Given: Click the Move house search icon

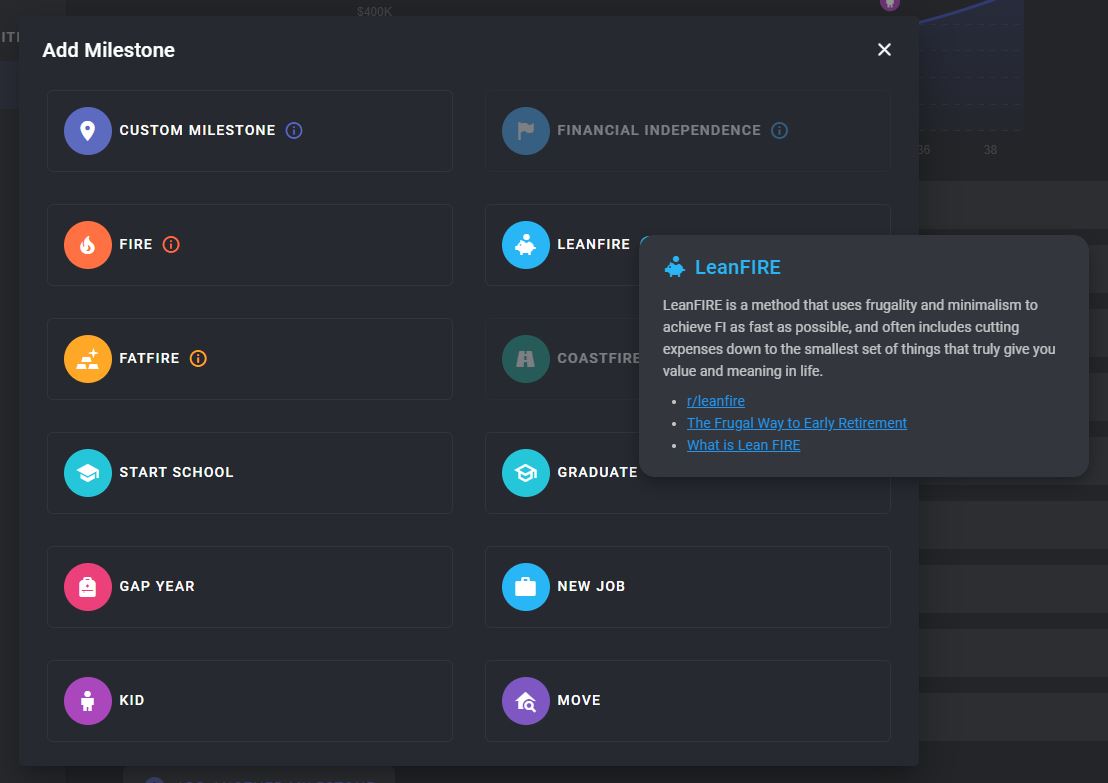Looking at the screenshot, I should click(x=526, y=701).
